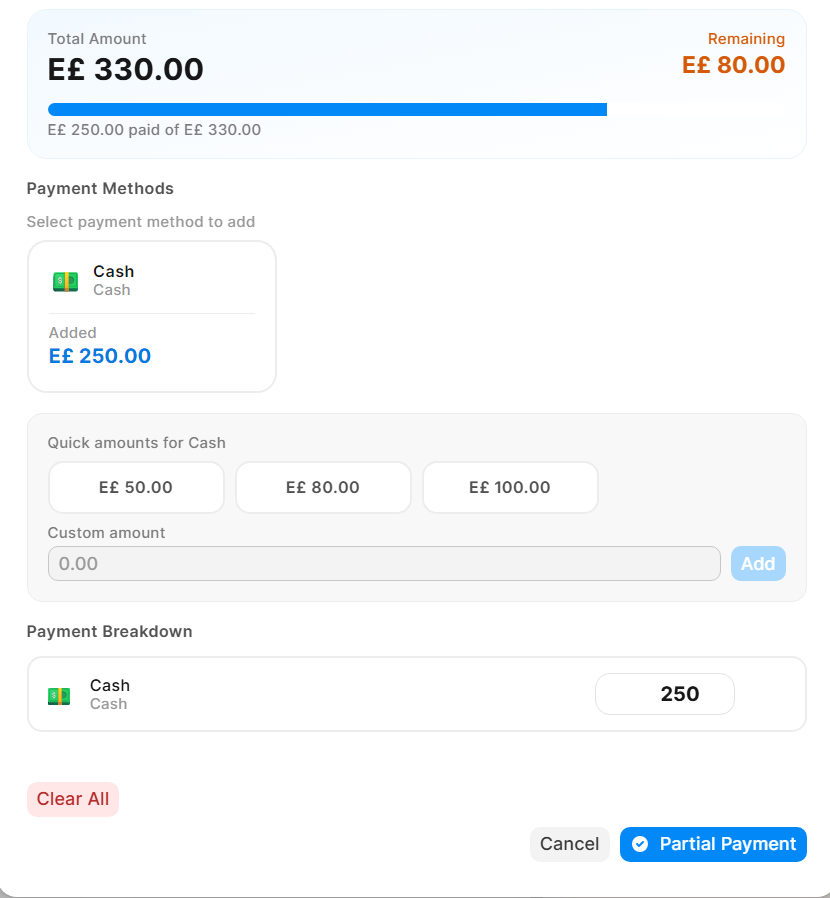Viewport: 830px width, 898px height.
Task: Click the cash icon in Payment Methods card
Action: (x=65, y=281)
